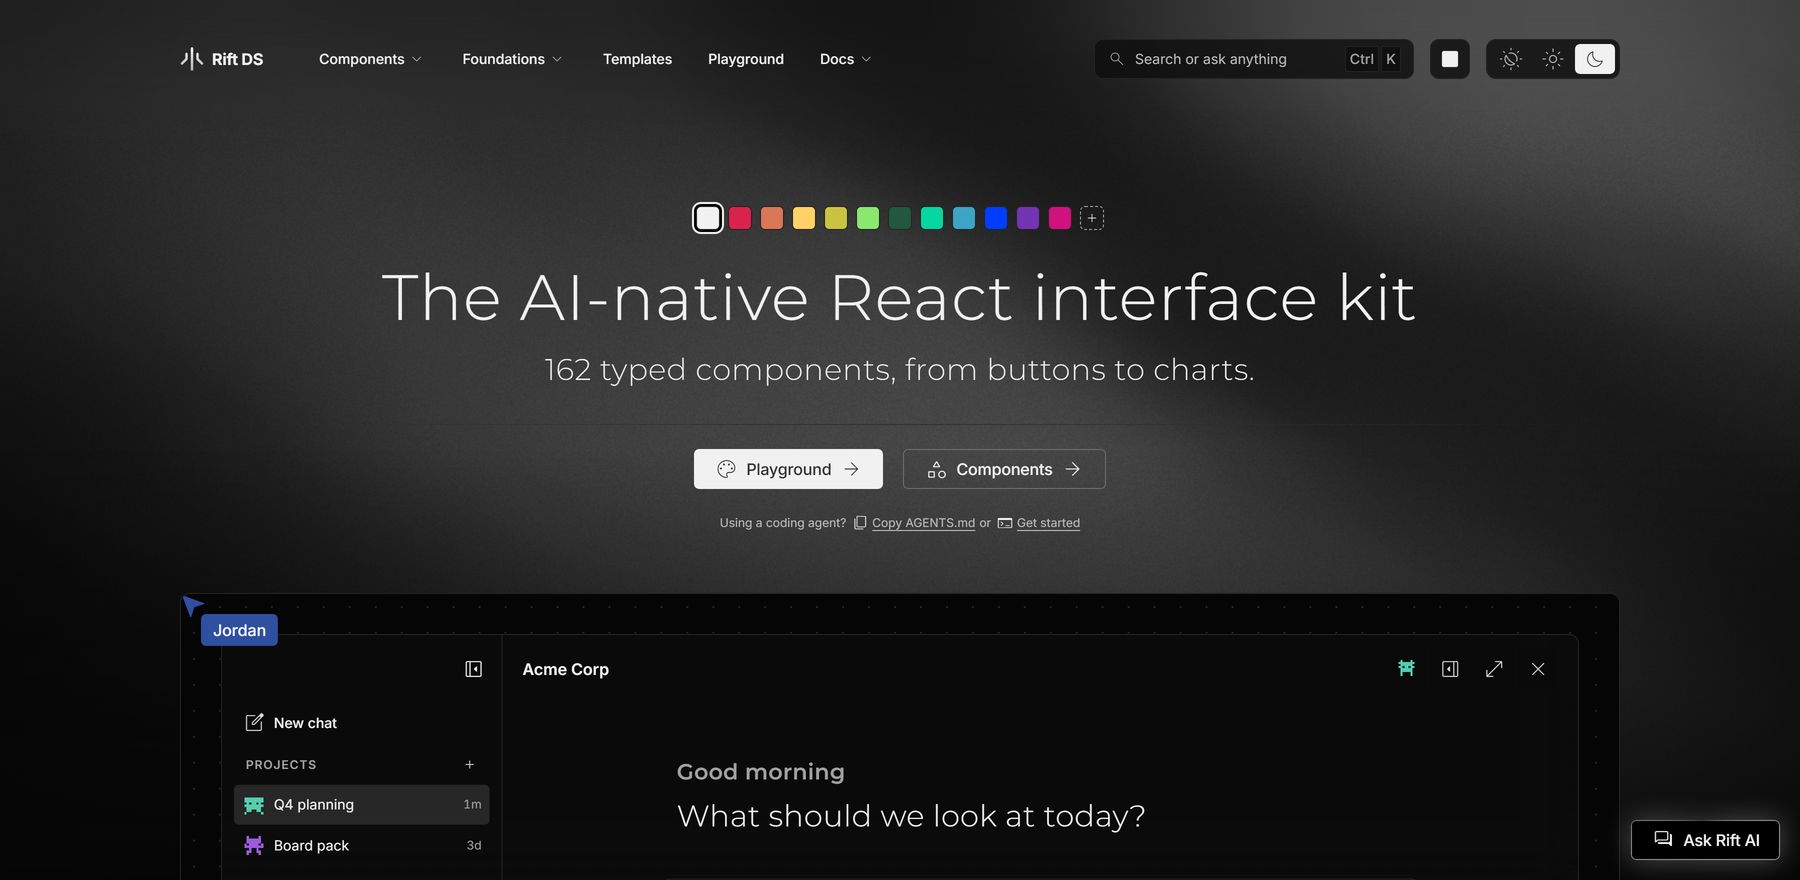1800x880 pixels.
Task: Select the yellow accent swatch
Action: (804, 218)
